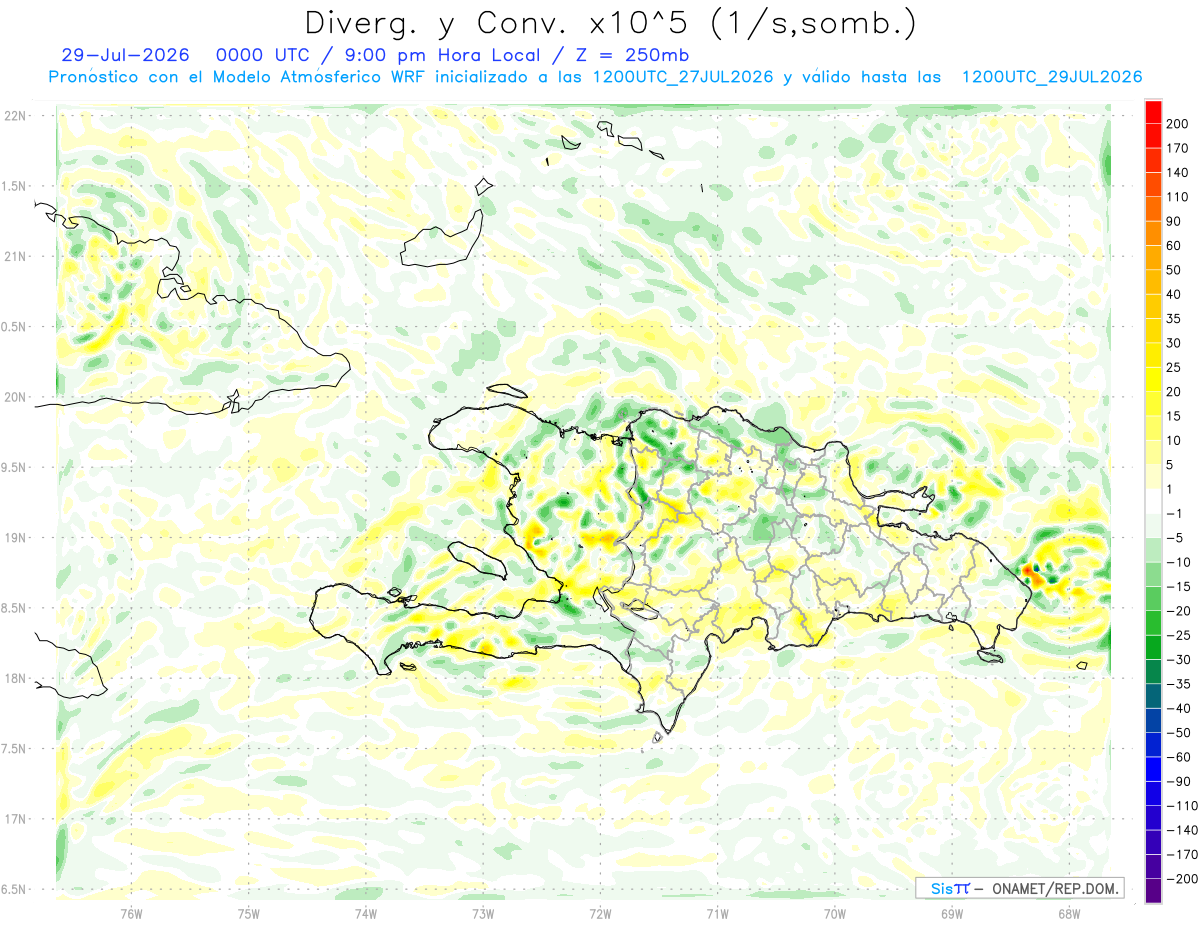Click the '-200' color scale value
The image size is (1200, 927).
pos(1183,879)
